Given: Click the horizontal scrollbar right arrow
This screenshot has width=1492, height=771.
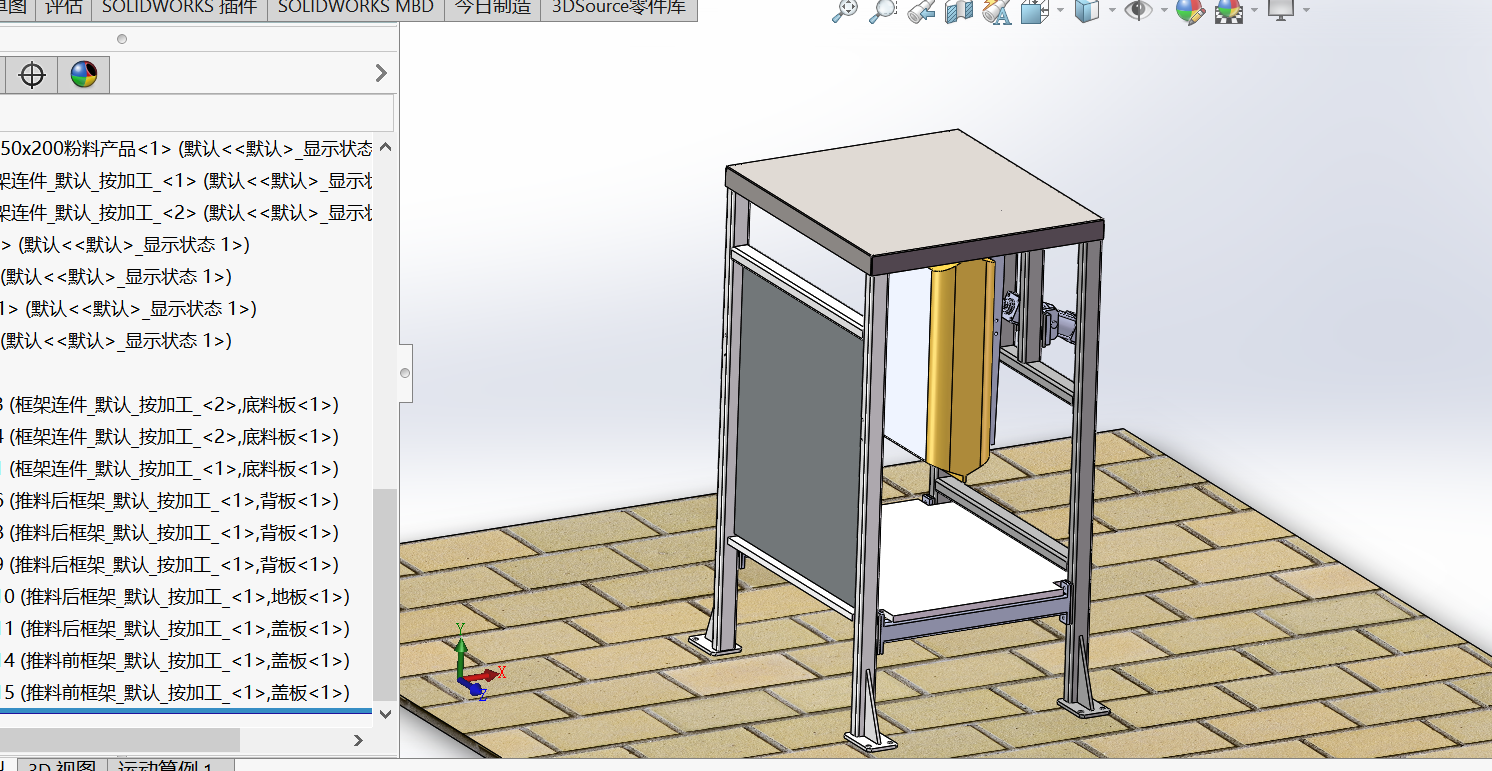Looking at the screenshot, I should pyautogui.click(x=359, y=740).
